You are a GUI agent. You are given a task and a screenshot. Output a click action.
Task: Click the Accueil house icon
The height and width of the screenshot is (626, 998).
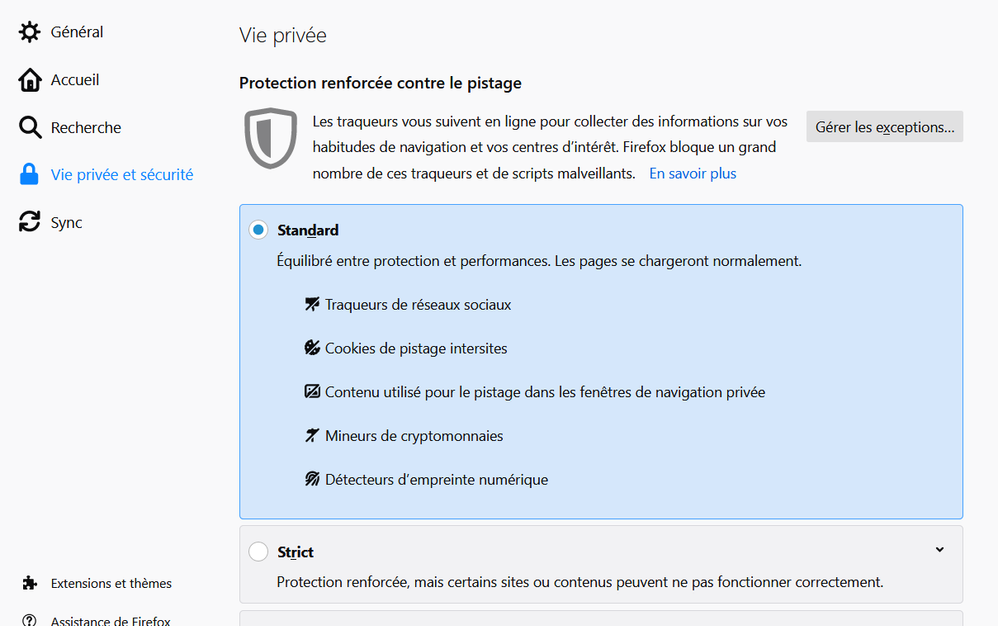tap(29, 80)
